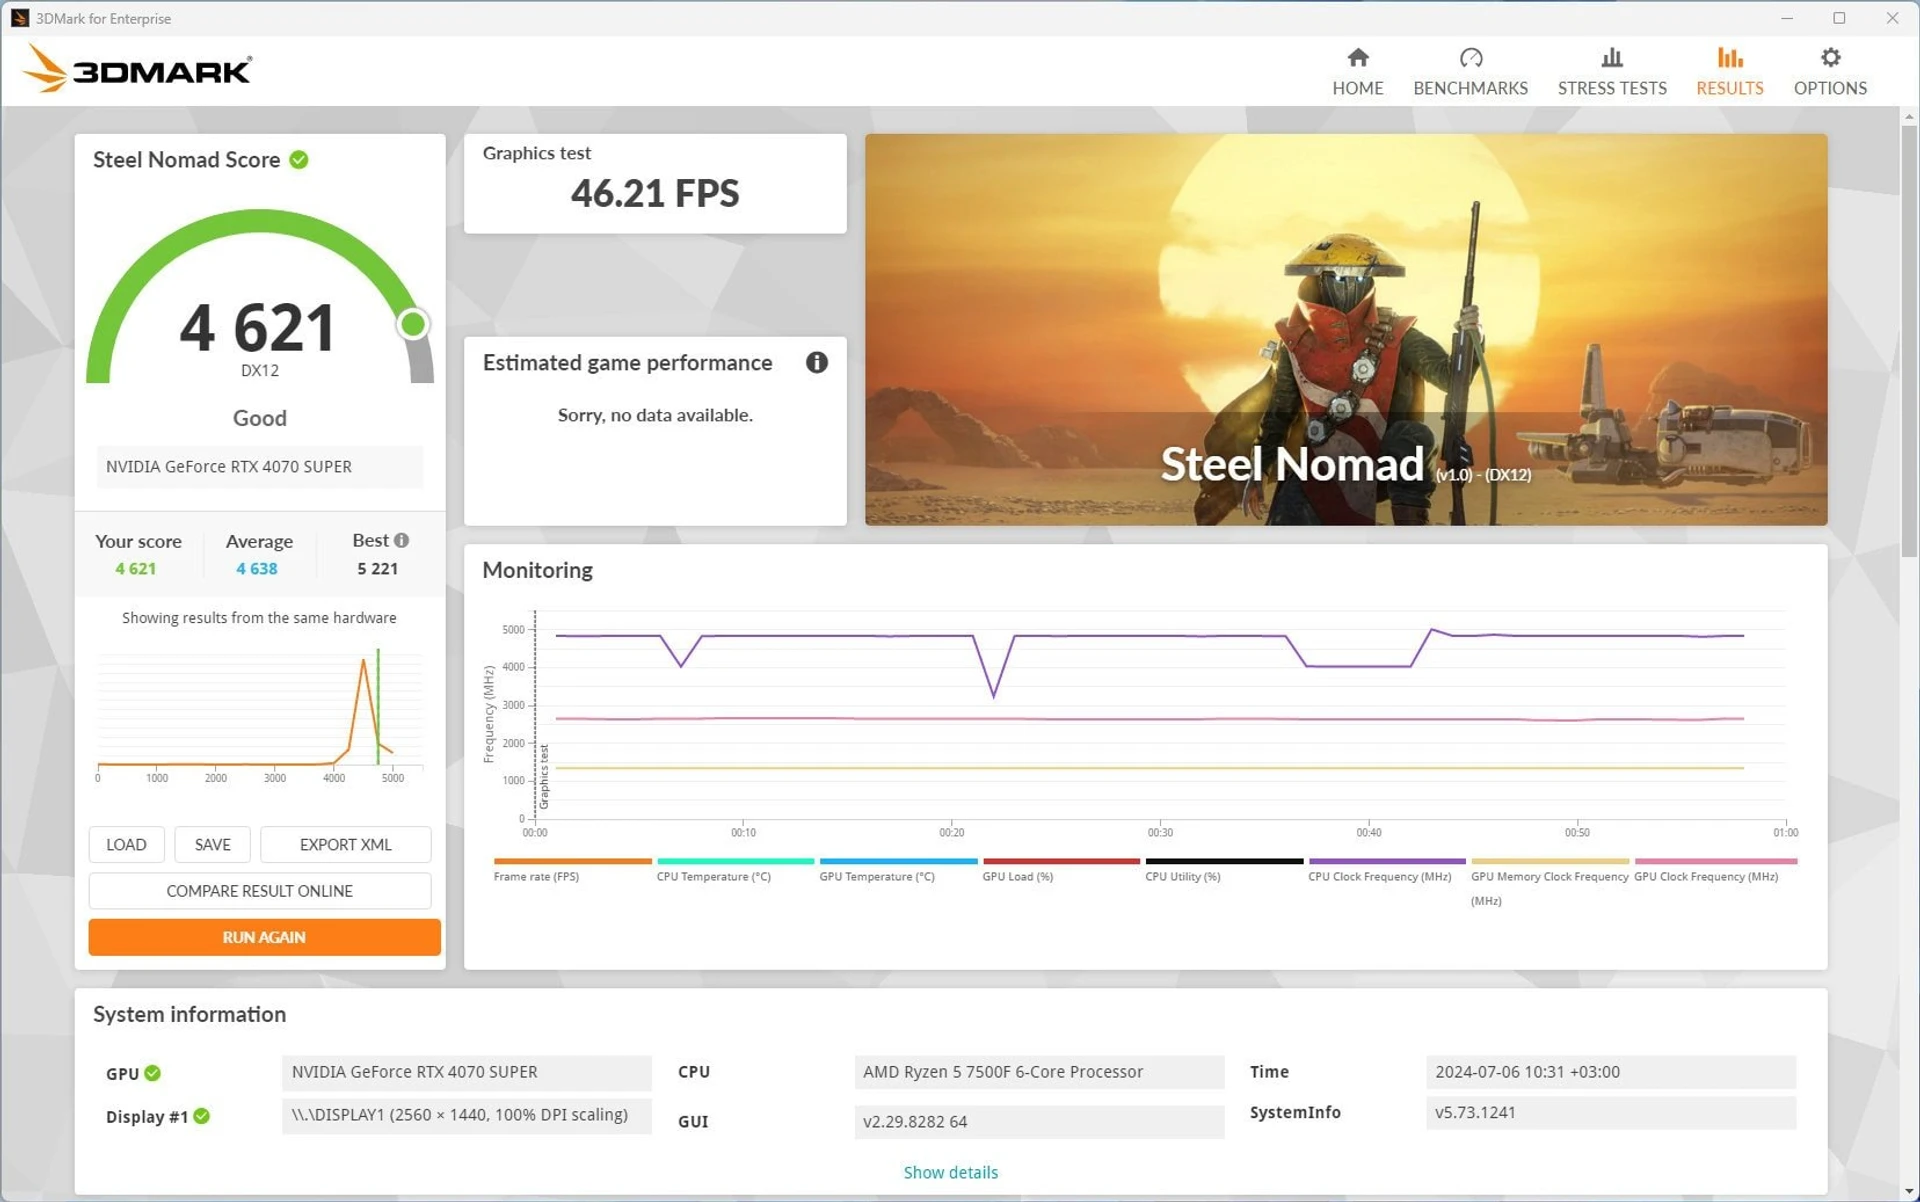
Task: Click the Steel Nomad benchmark banner image
Action: [1345, 329]
